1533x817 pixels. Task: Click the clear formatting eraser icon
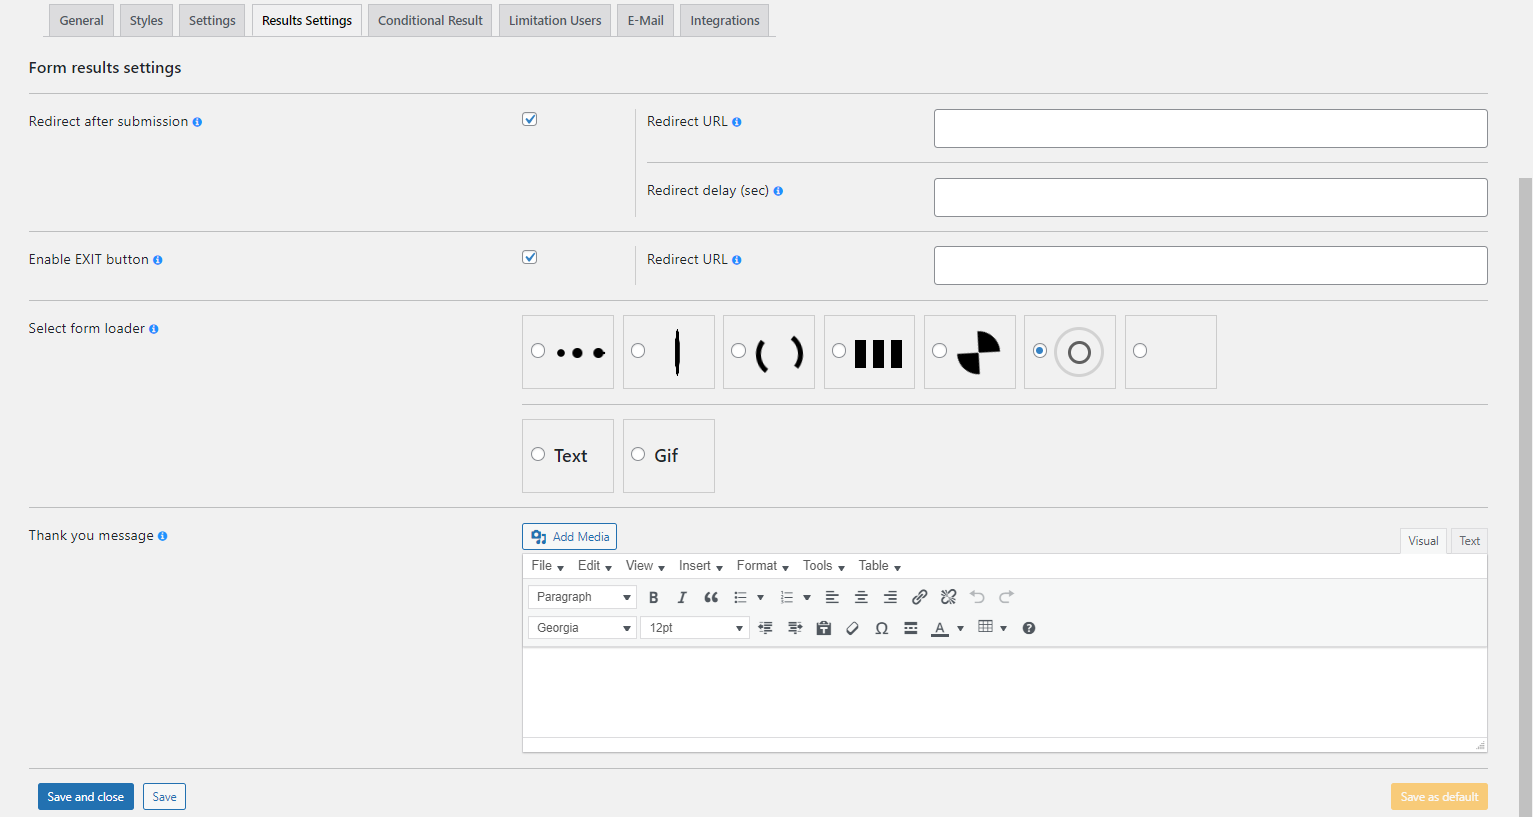coord(852,628)
